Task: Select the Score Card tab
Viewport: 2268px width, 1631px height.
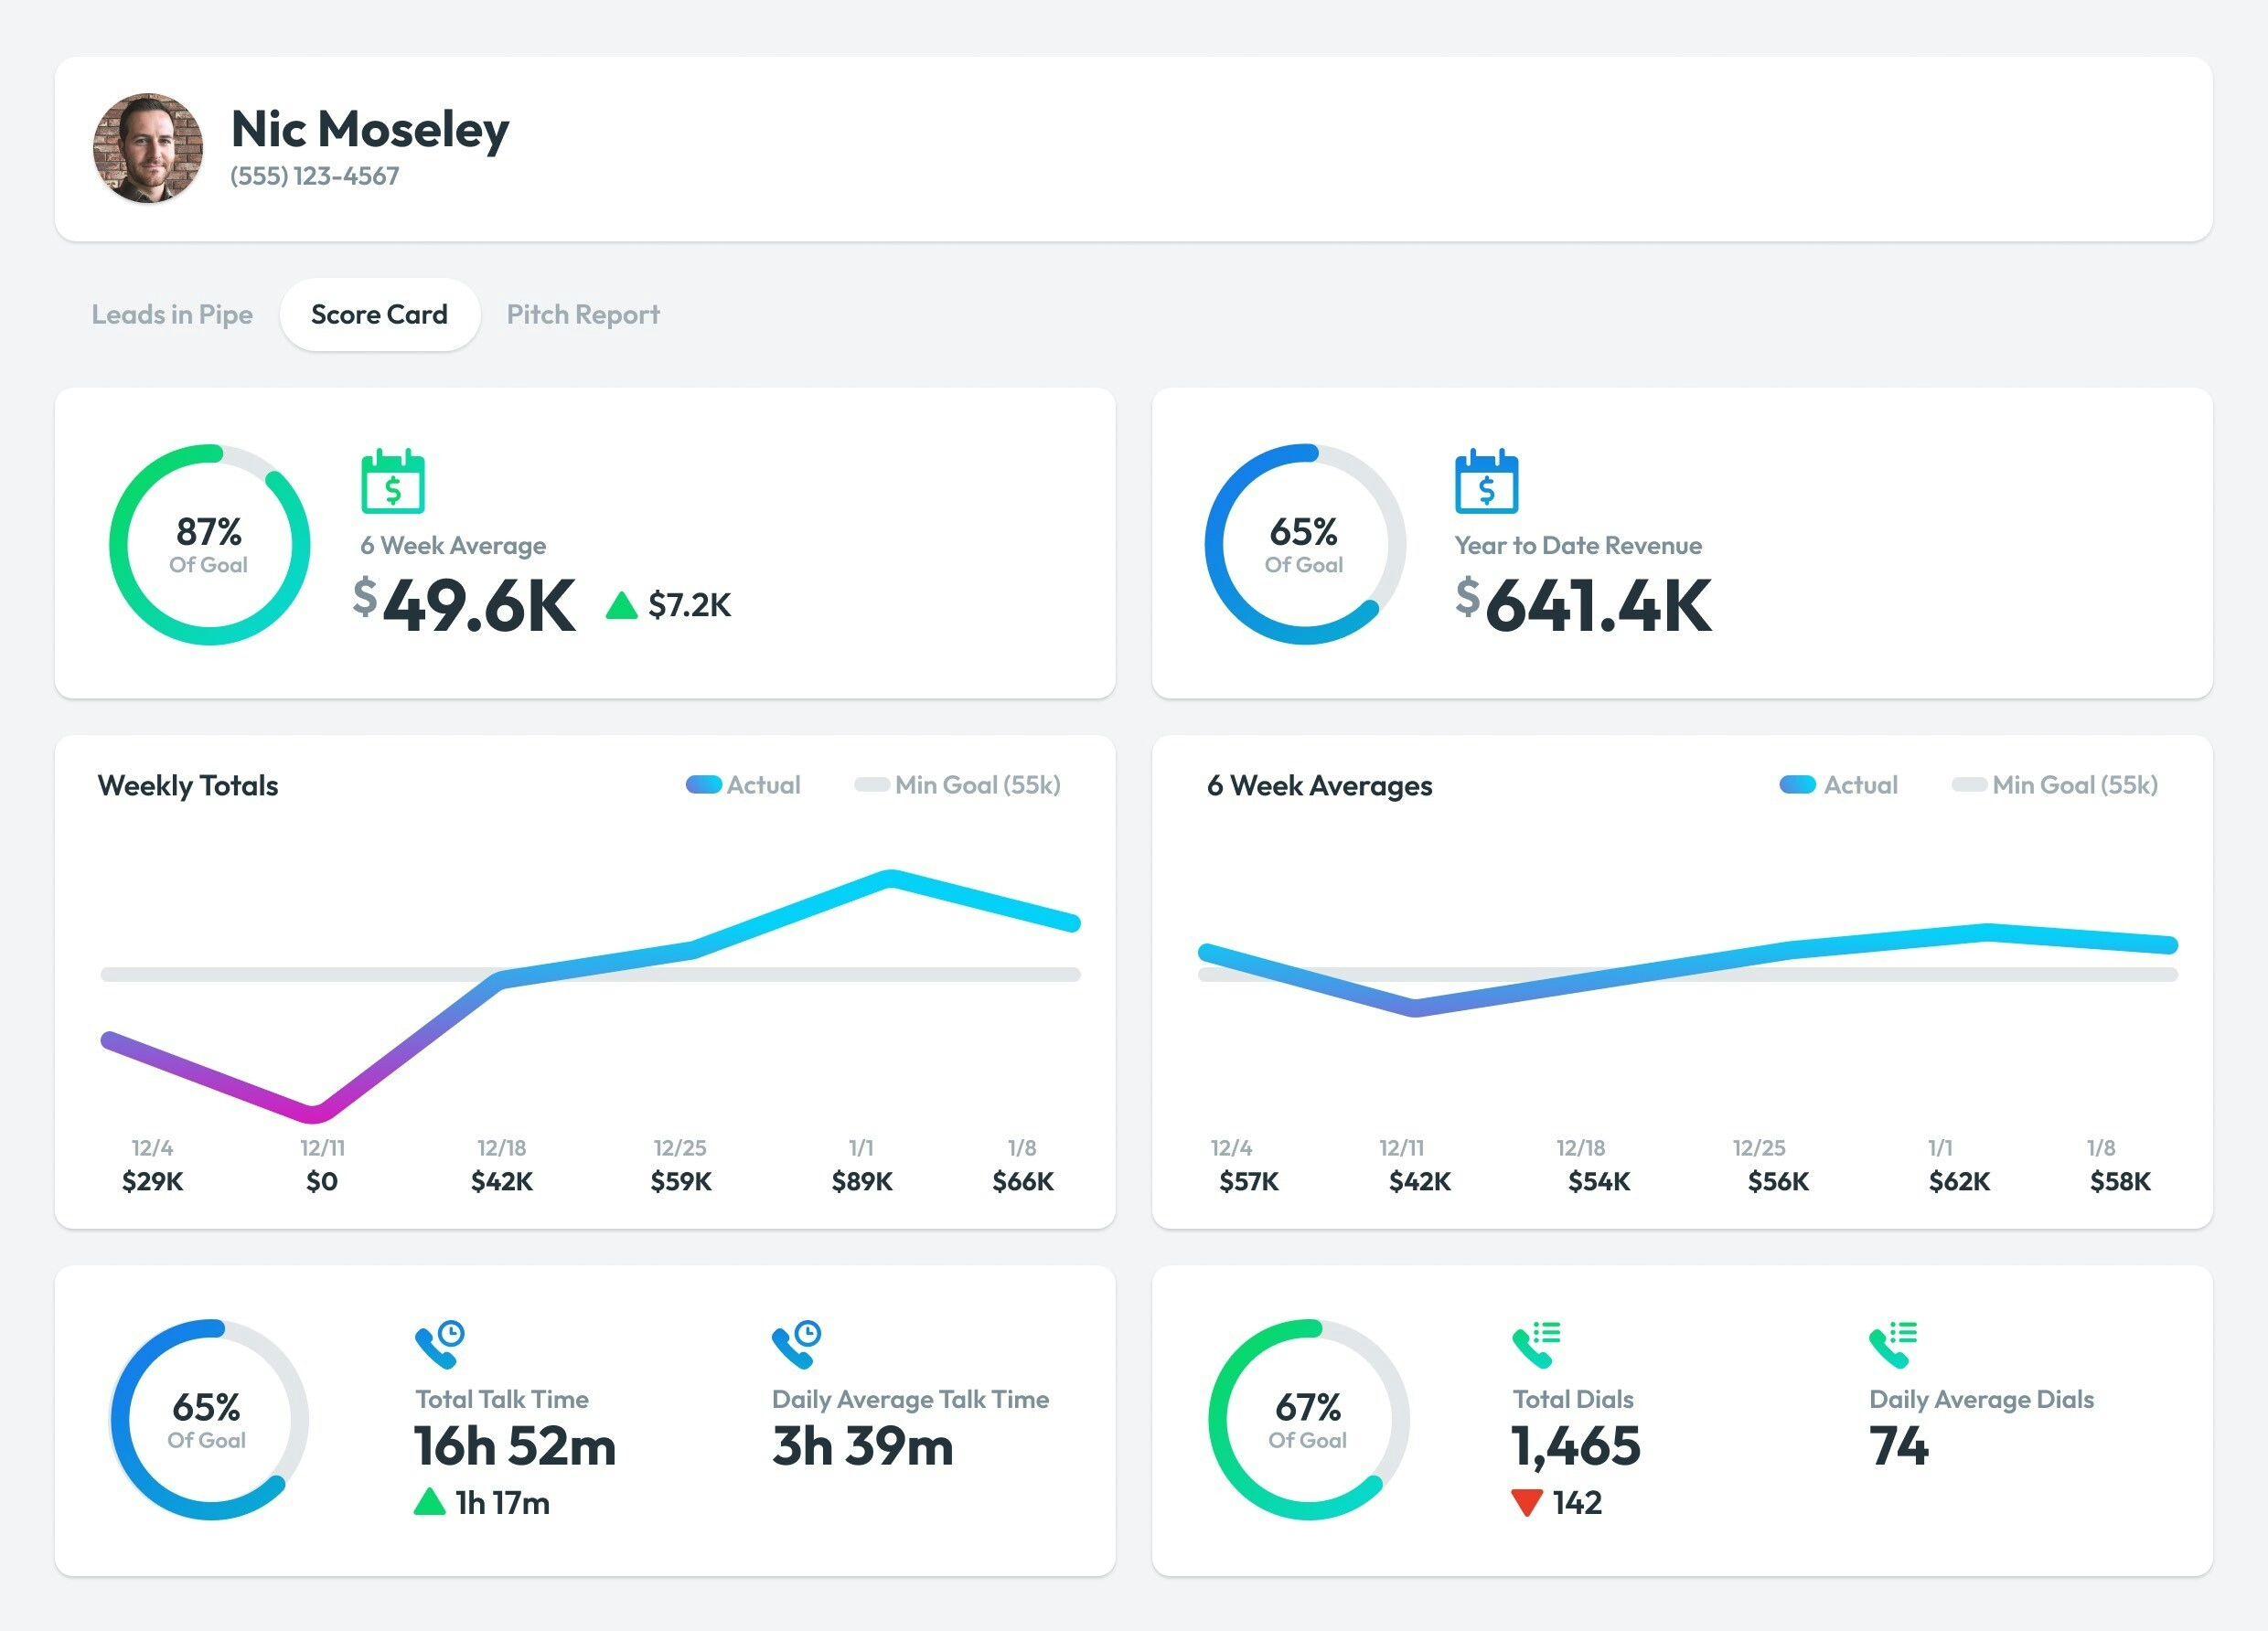Action: pos(379,315)
